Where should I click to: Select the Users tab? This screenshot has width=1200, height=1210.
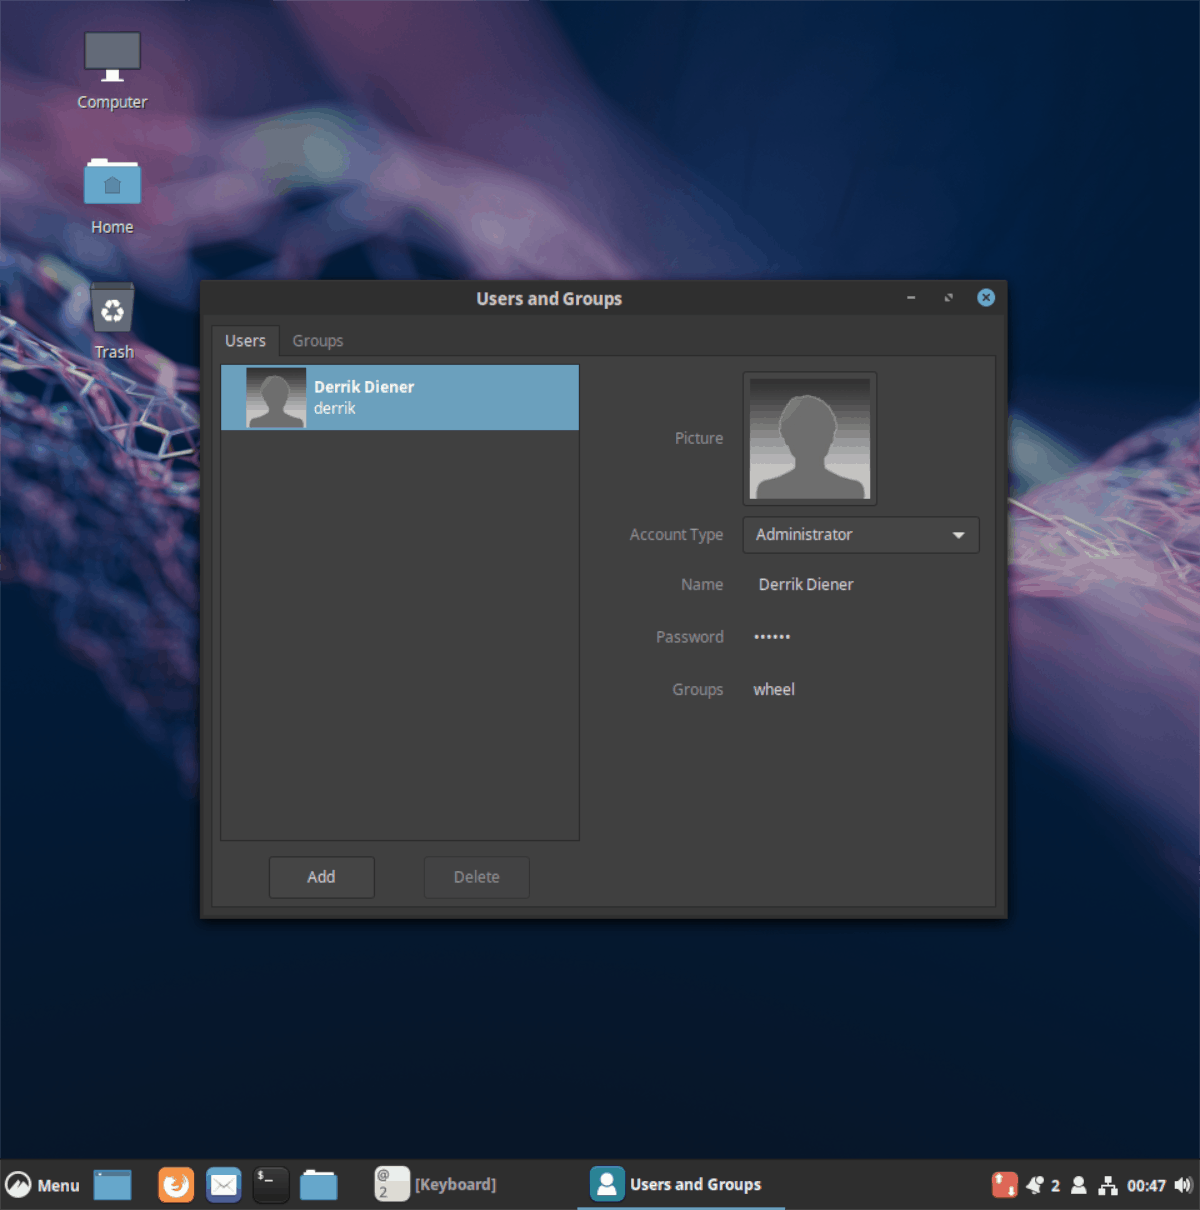[x=245, y=341]
